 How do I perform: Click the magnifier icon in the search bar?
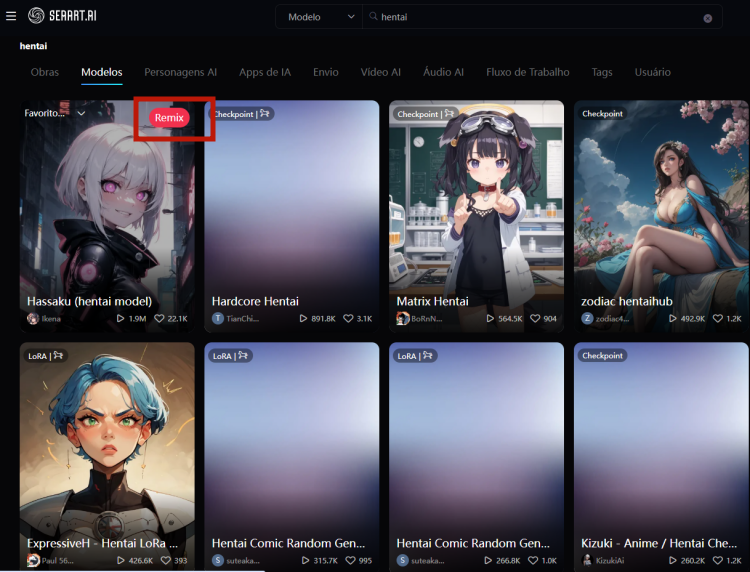point(373,17)
